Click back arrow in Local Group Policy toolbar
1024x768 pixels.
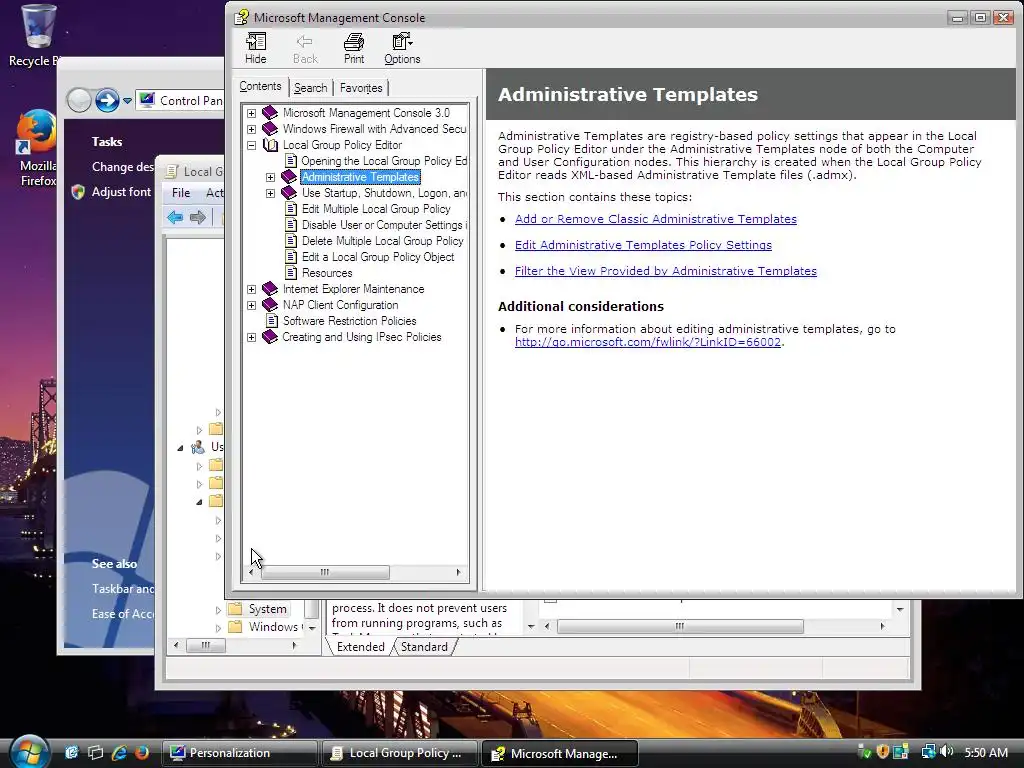click(x=174, y=217)
